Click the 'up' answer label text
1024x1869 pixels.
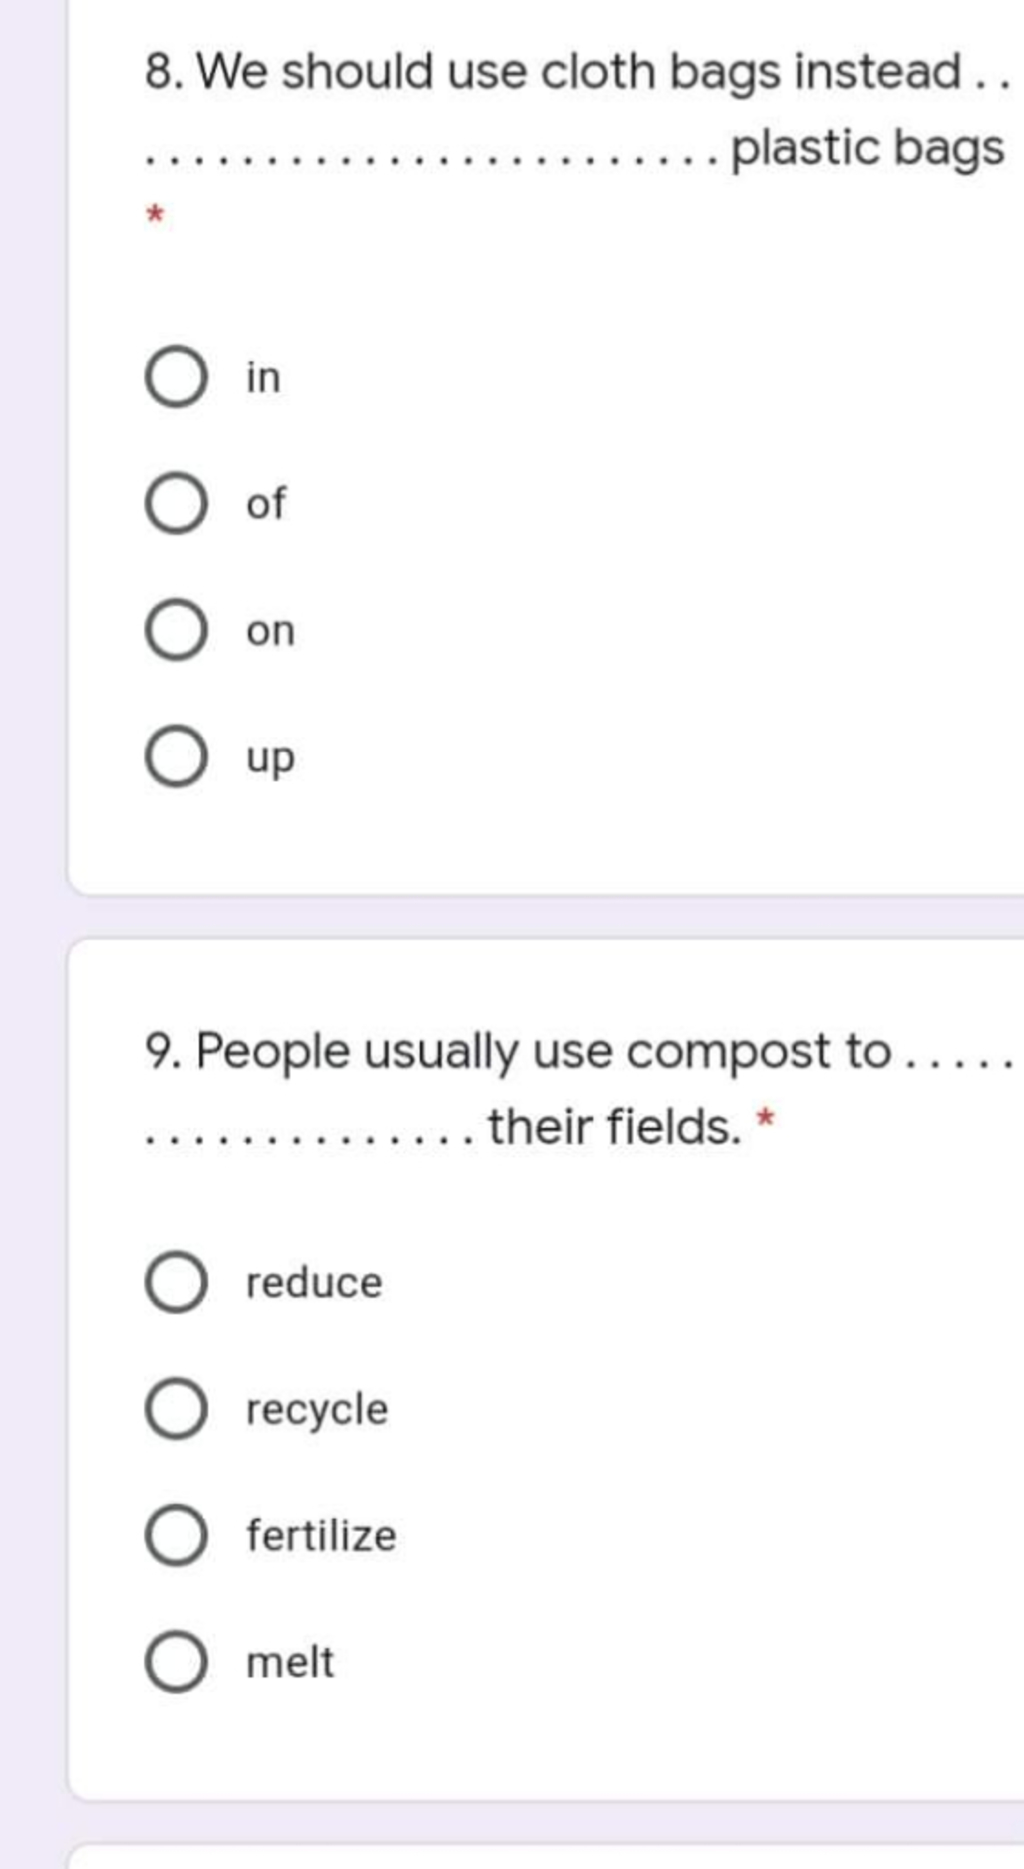click(271, 760)
